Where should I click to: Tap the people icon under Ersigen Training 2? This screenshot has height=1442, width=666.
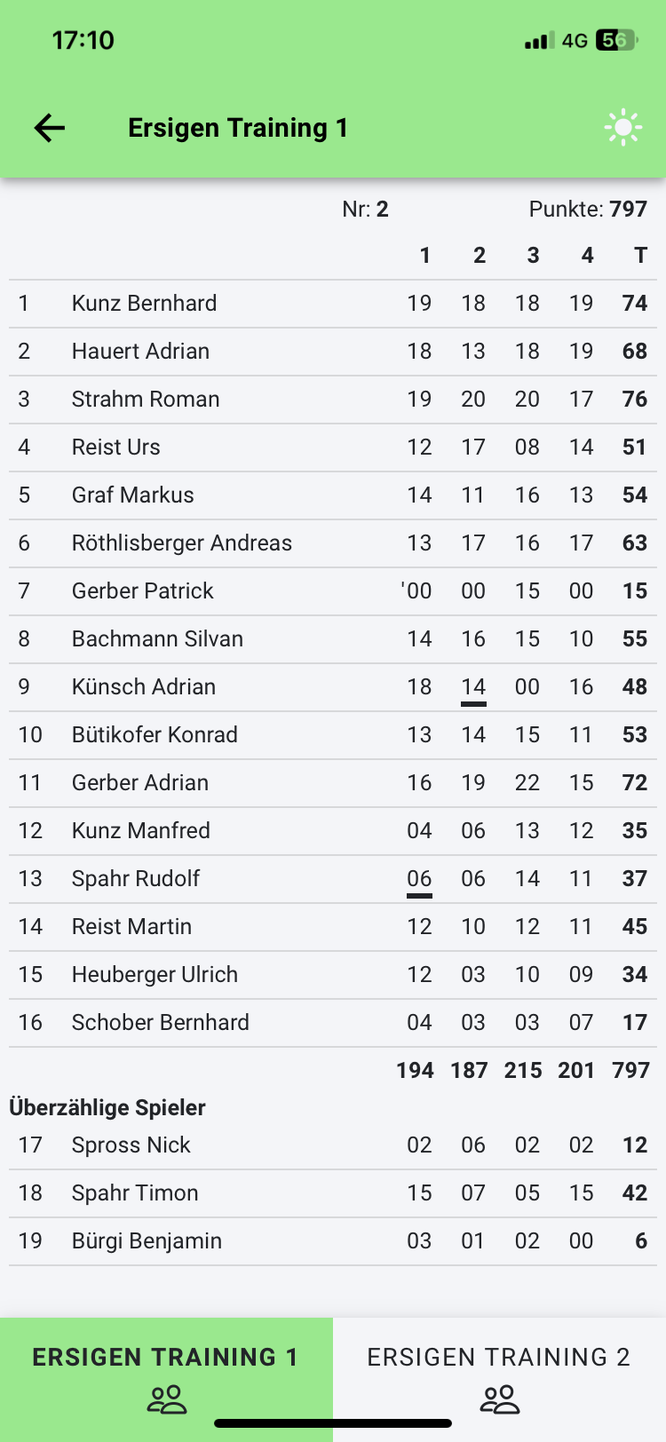(499, 1400)
